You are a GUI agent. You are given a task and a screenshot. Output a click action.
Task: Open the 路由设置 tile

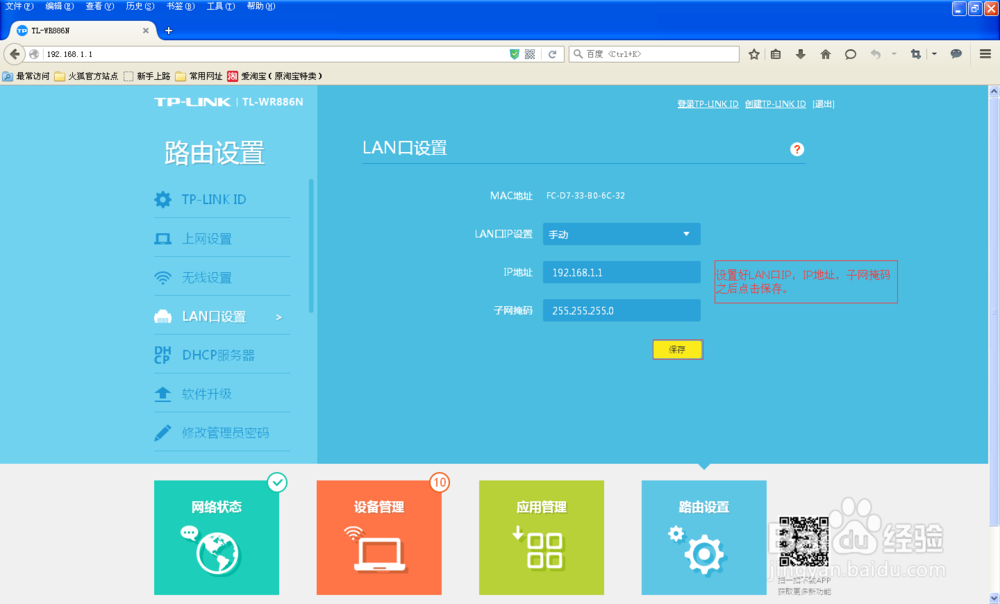point(704,538)
